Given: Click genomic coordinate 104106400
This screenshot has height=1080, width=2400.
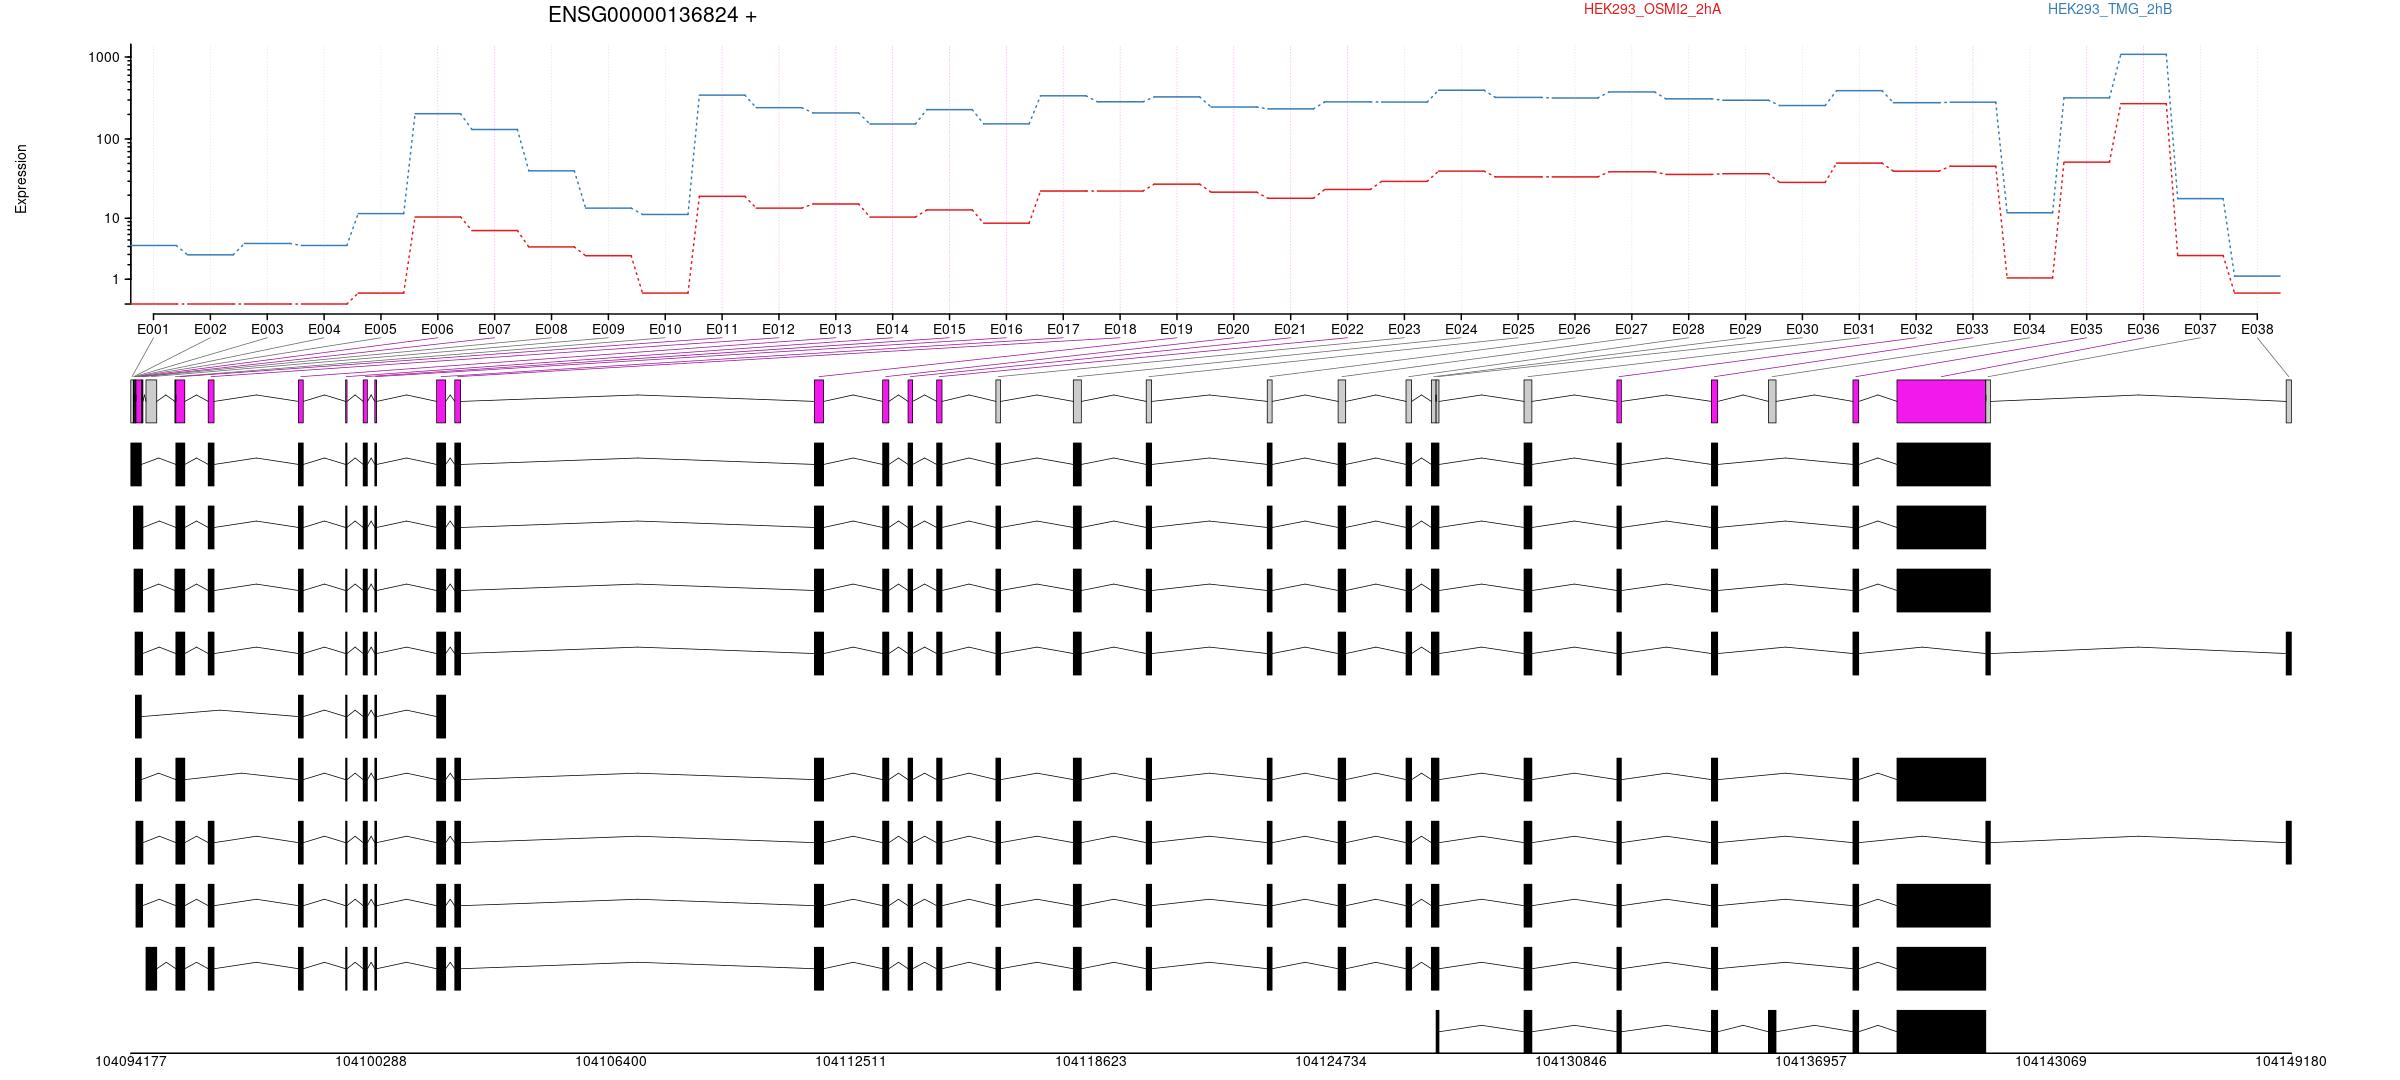Looking at the screenshot, I should [611, 1062].
